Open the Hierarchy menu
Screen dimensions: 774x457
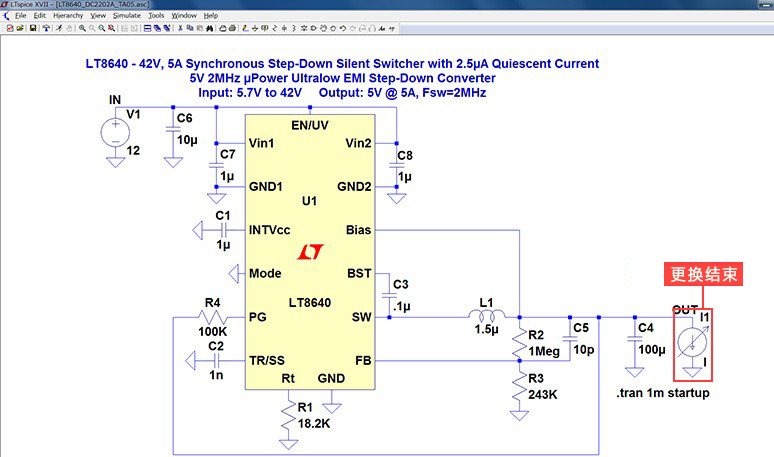(x=68, y=16)
